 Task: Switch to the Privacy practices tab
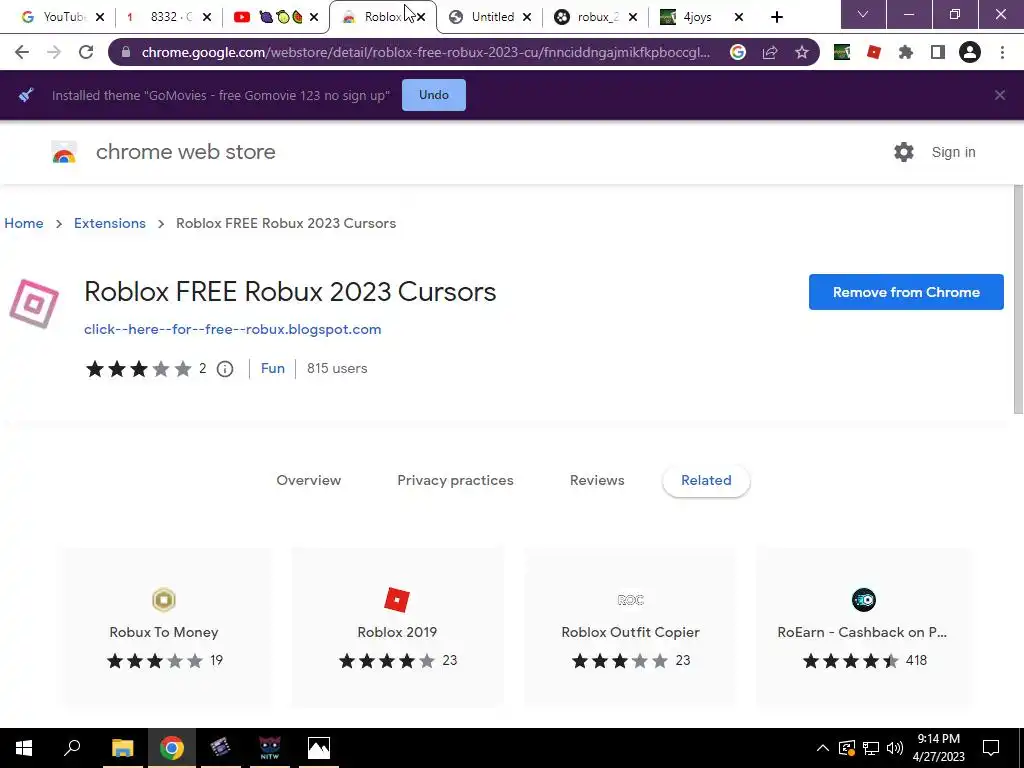[455, 480]
